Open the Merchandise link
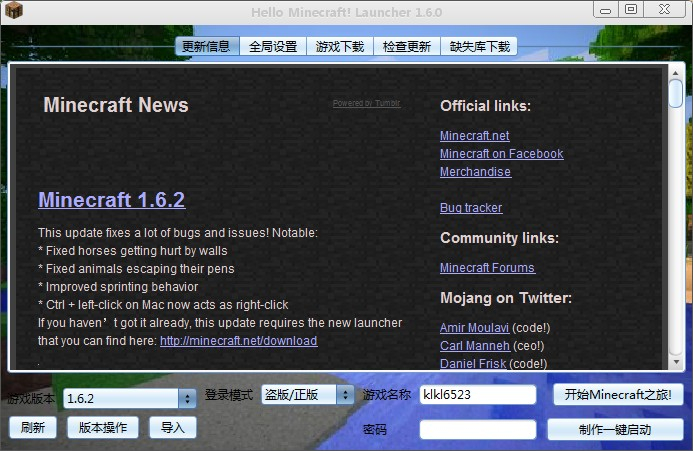 [x=475, y=172]
